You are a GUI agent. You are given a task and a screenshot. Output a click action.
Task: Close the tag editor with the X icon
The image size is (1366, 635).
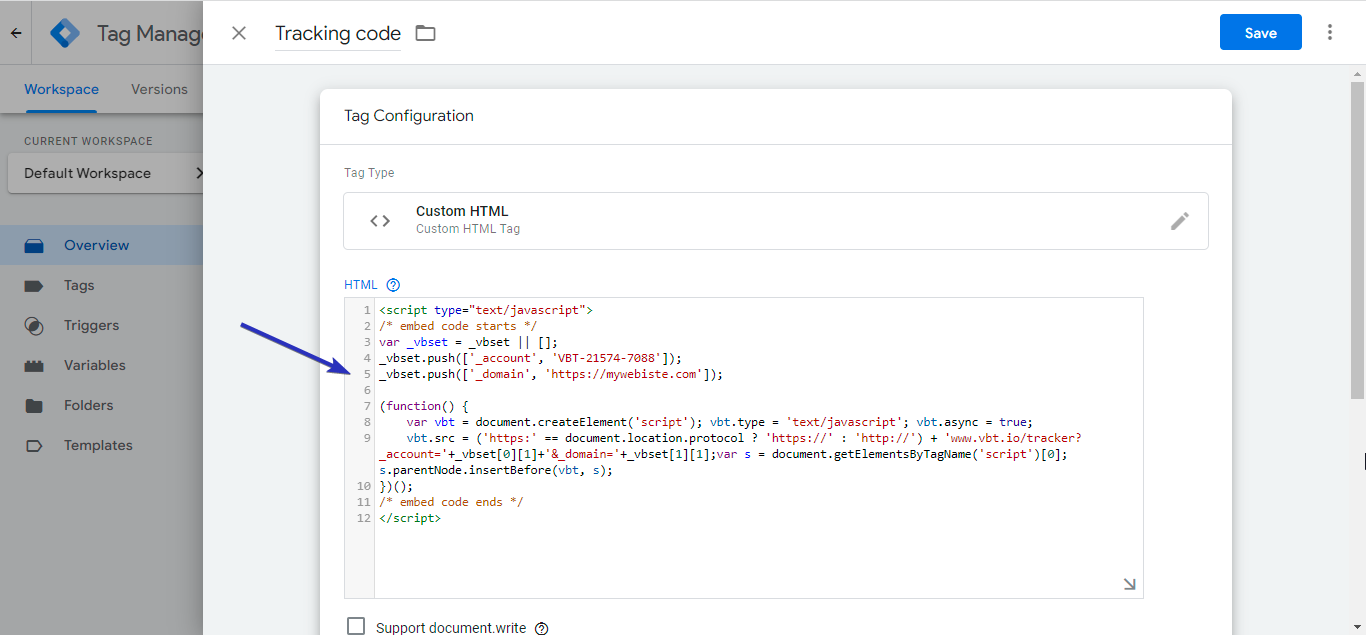click(x=239, y=33)
